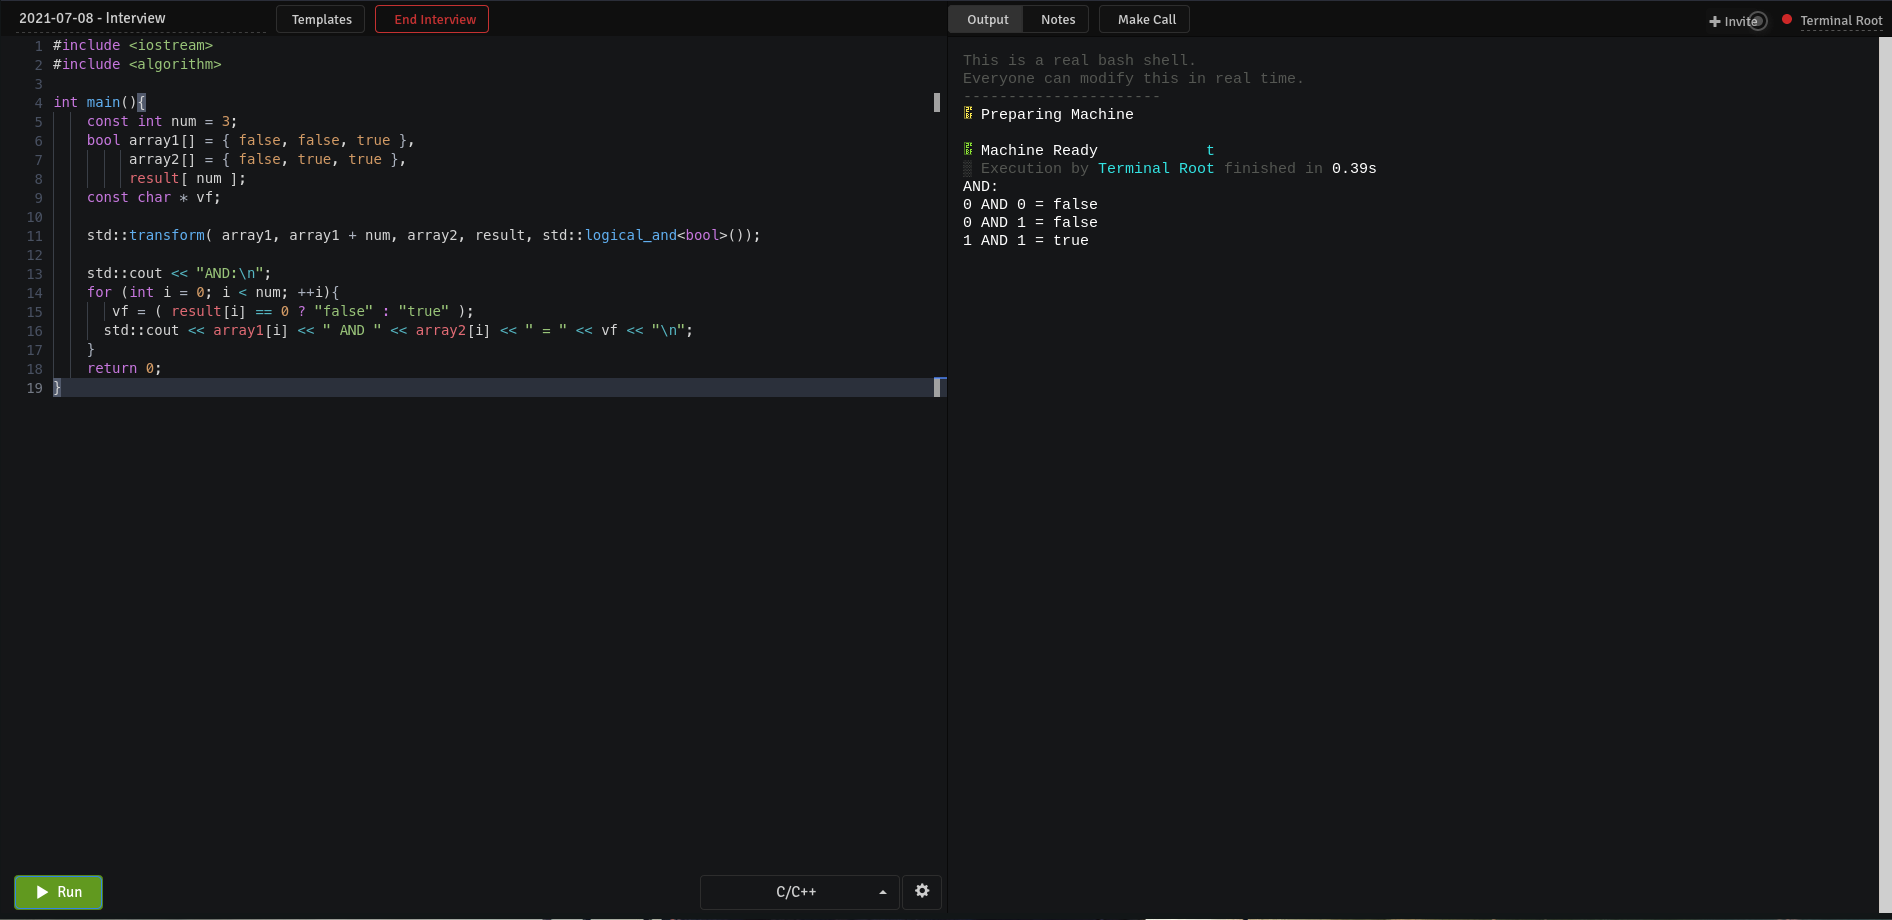Click line number 10 in the gutter
The image size is (1892, 920).
pos(35,217)
